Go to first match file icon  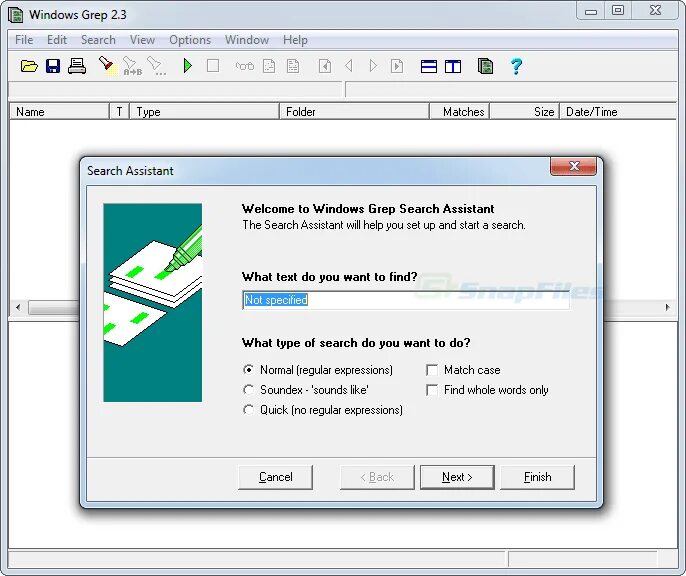[325, 66]
